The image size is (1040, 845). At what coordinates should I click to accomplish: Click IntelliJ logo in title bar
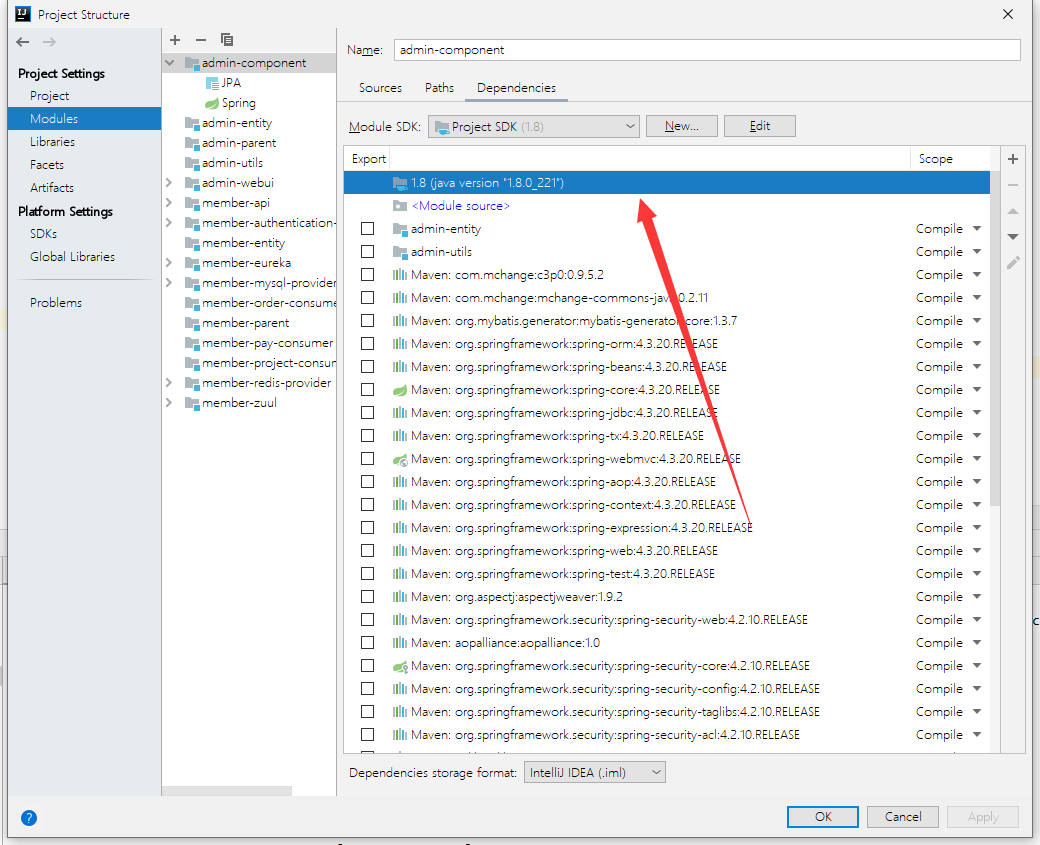(23, 14)
